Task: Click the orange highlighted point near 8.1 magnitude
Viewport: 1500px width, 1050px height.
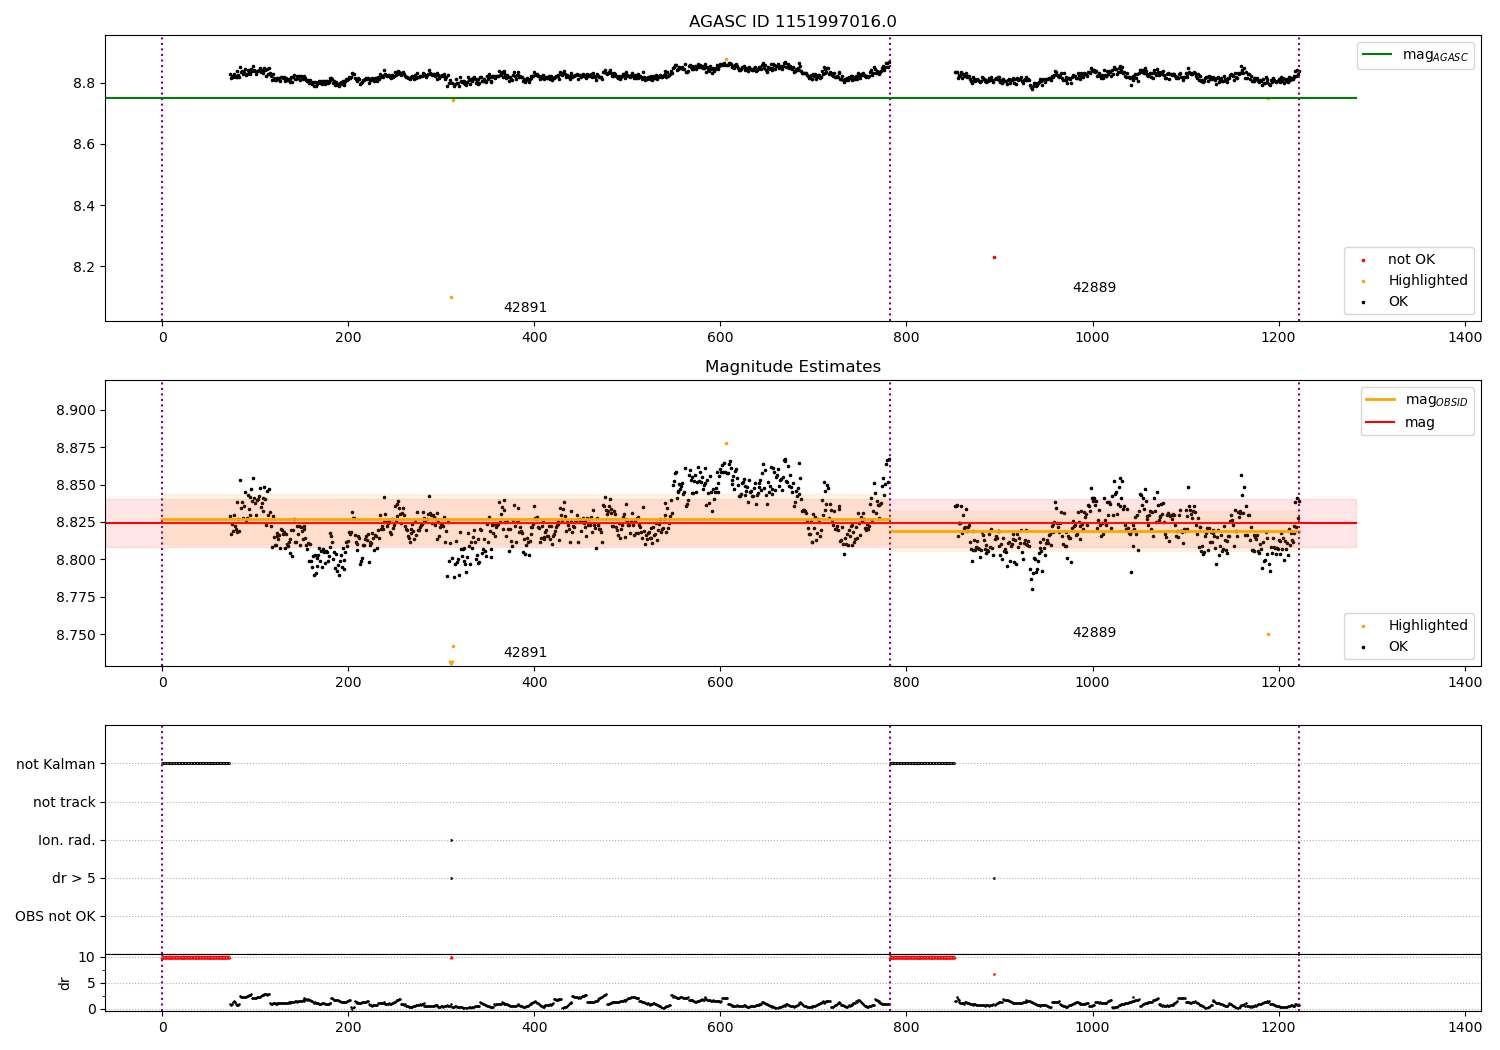Action: [x=451, y=297]
